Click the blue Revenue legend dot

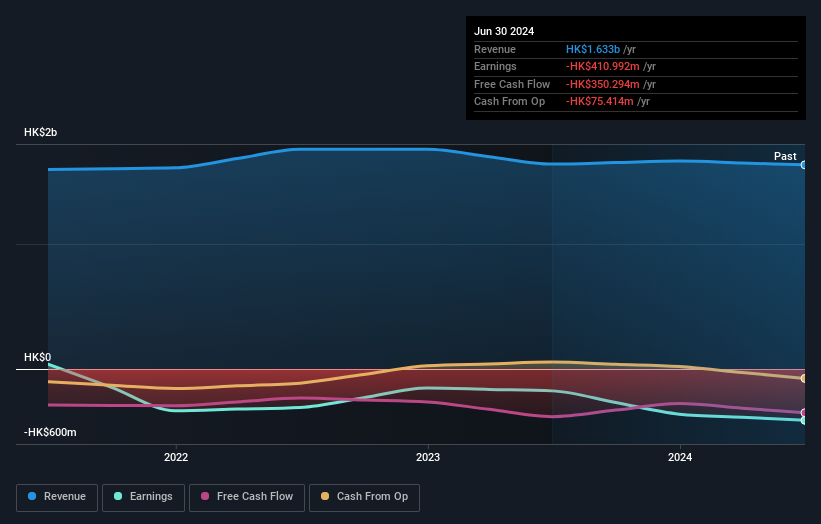point(32,496)
